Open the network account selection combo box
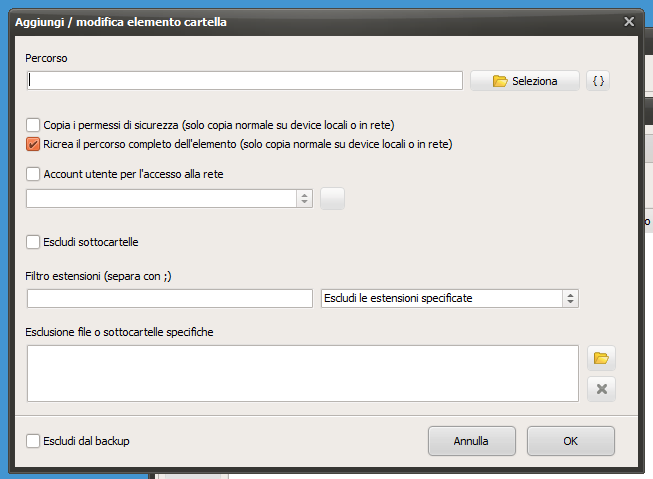Viewport: 653px width, 479px height. click(169, 198)
